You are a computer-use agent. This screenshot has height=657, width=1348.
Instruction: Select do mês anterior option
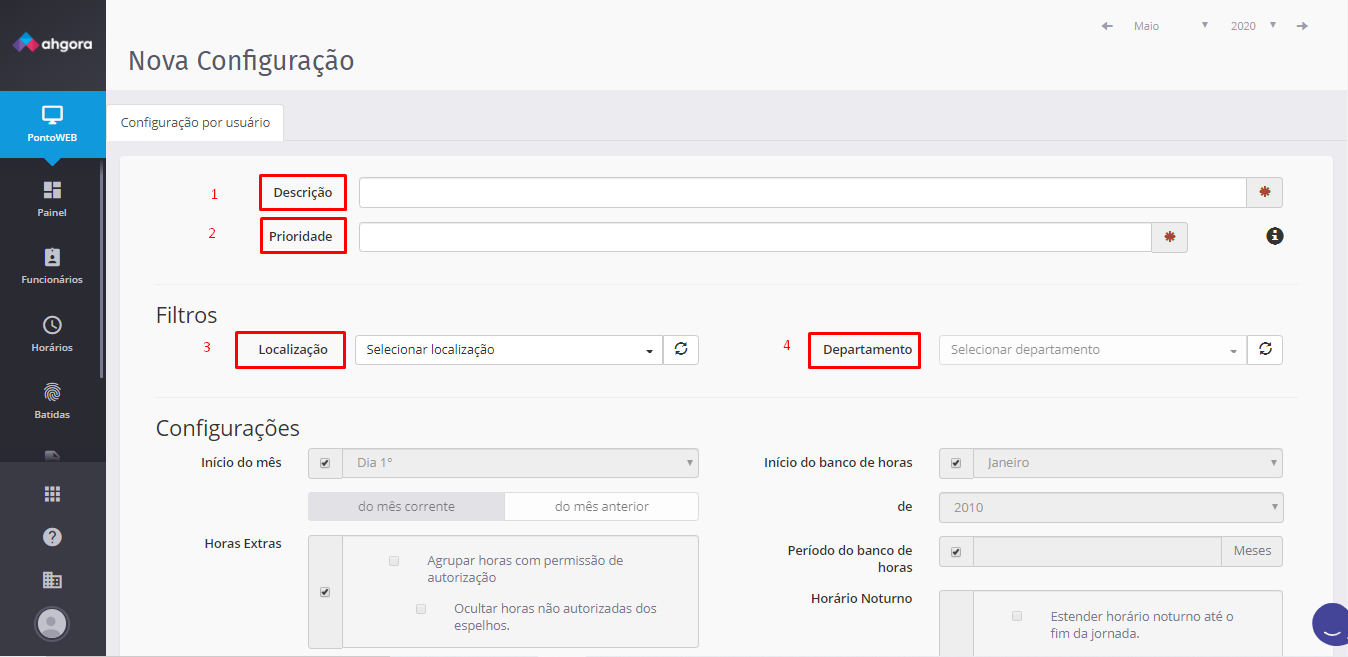[602, 506]
